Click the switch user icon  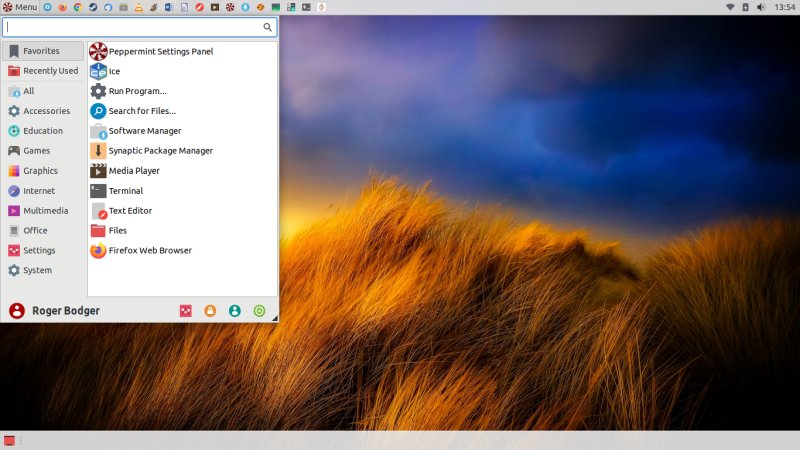(x=235, y=311)
